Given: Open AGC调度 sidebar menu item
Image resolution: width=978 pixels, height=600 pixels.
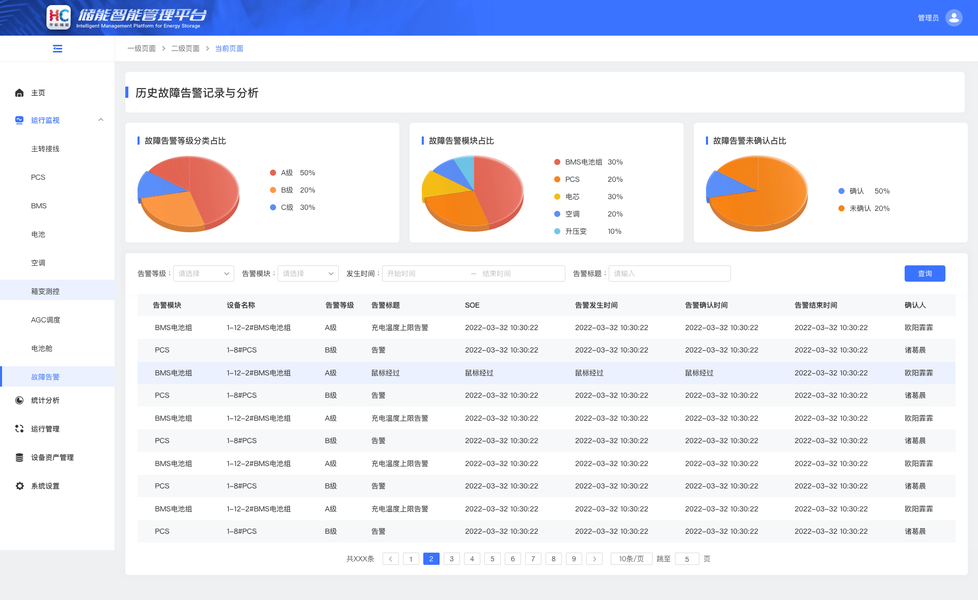Looking at the screenshot, I should [x=46, y=320].
